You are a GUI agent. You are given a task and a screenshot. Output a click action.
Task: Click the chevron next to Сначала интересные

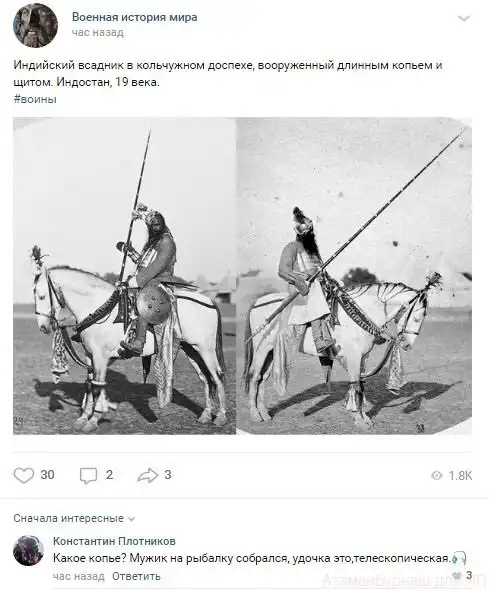132,519
